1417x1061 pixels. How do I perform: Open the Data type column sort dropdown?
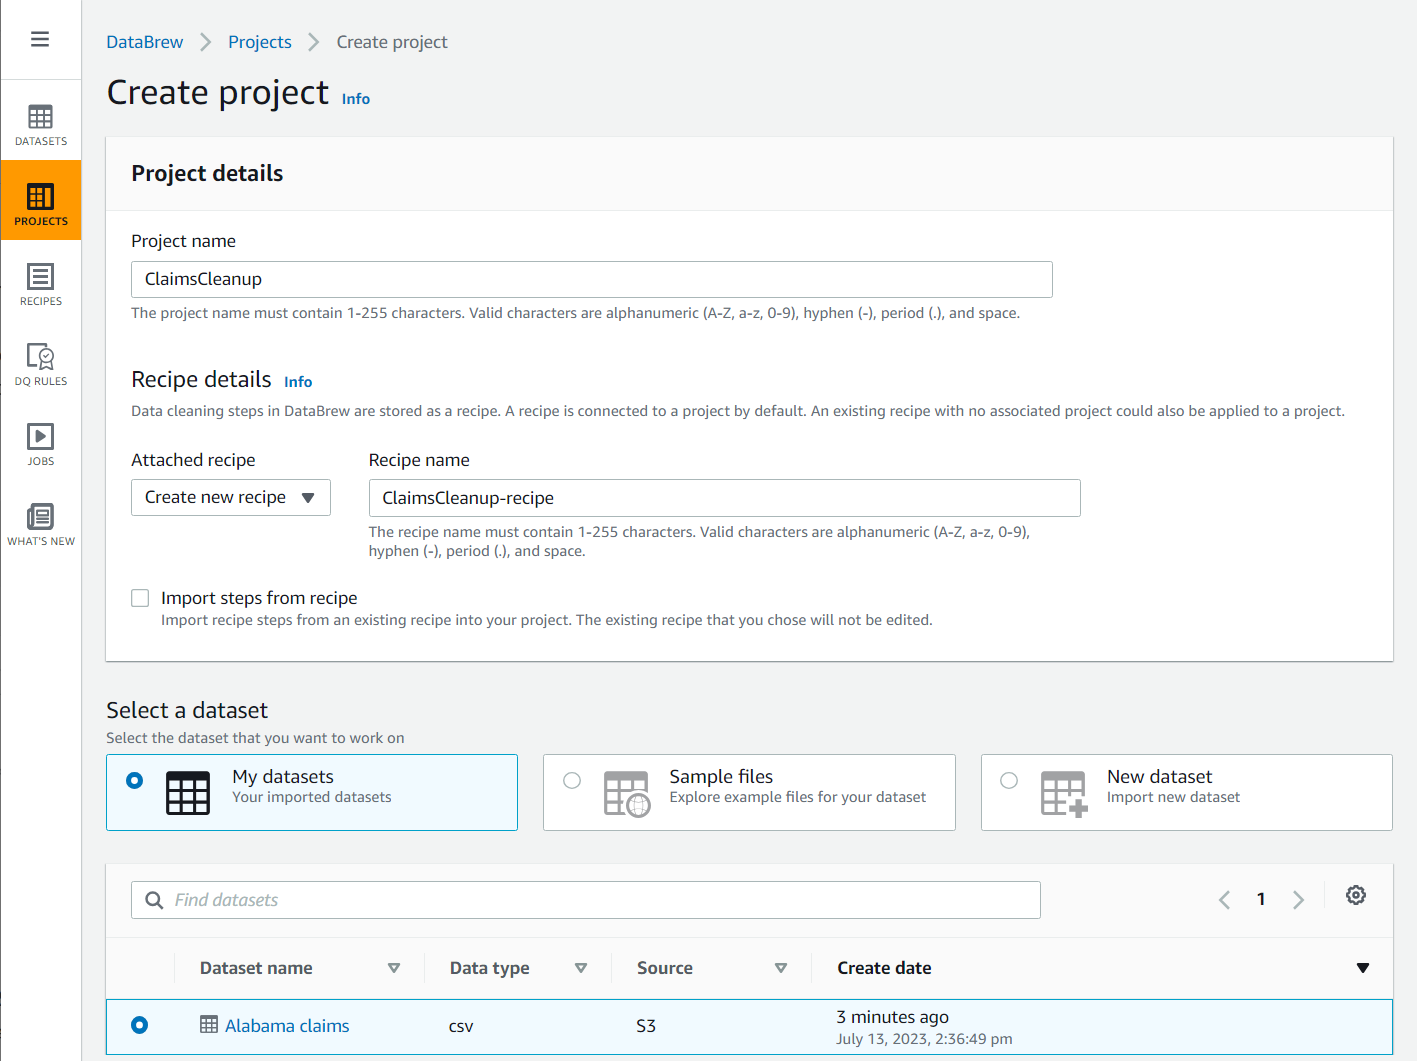click(580, 967)
